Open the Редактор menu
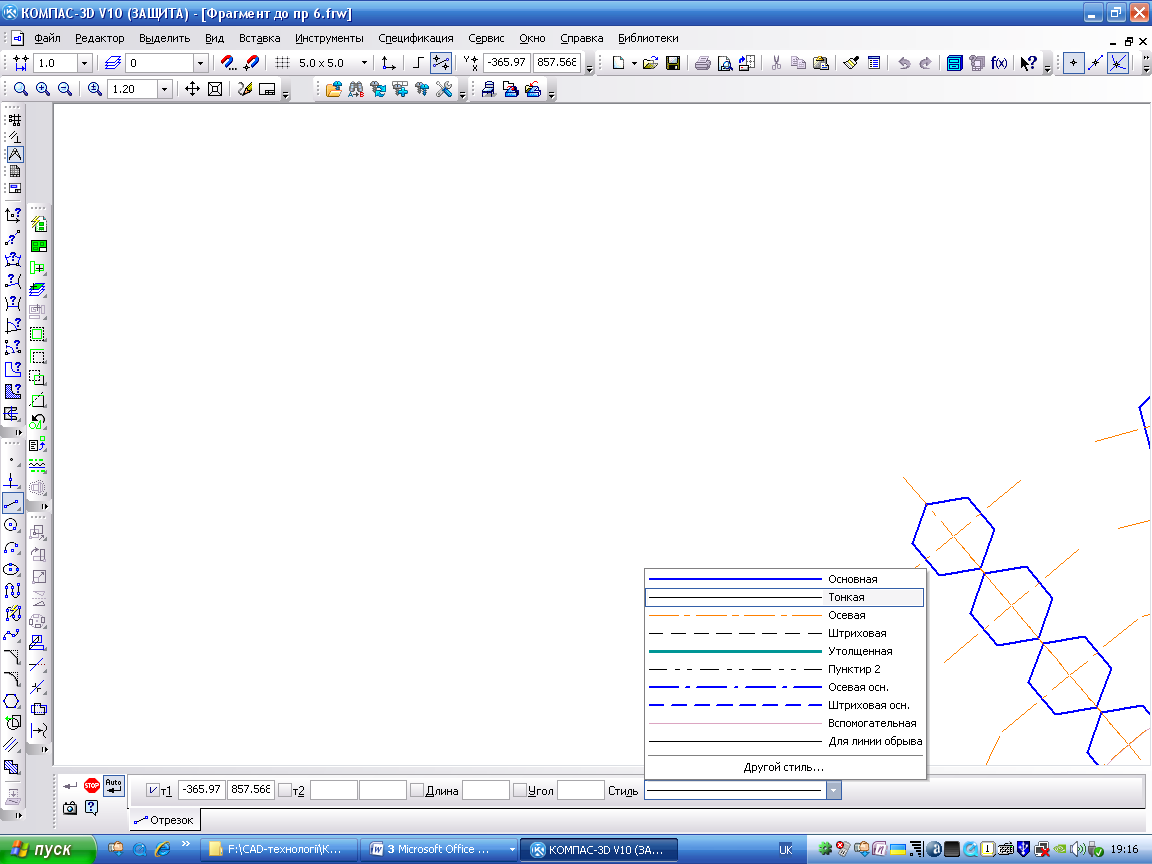Viewport: 1152px width, 864px height. click(99, 38)
